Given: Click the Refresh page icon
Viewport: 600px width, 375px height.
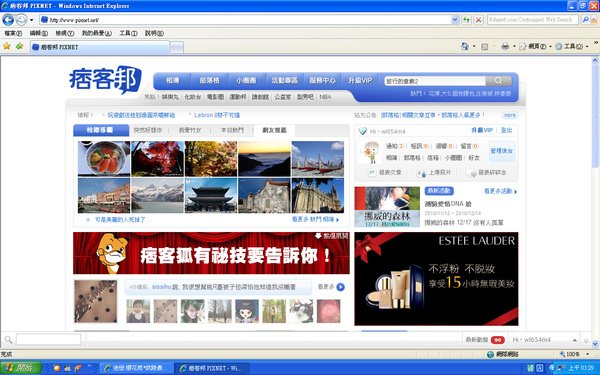Looking at the screenshot, I should pos(466,20).
